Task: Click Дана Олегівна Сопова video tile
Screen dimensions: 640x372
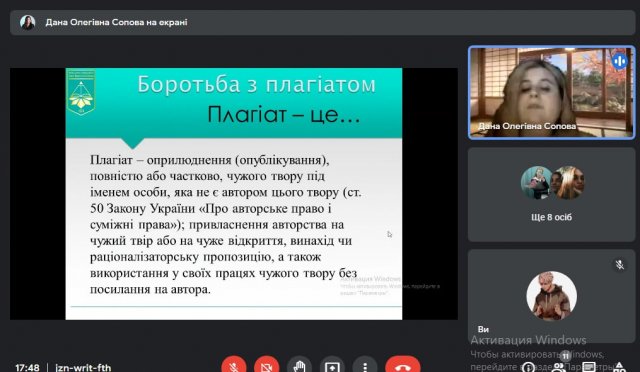Action: (x=551, y=93)
